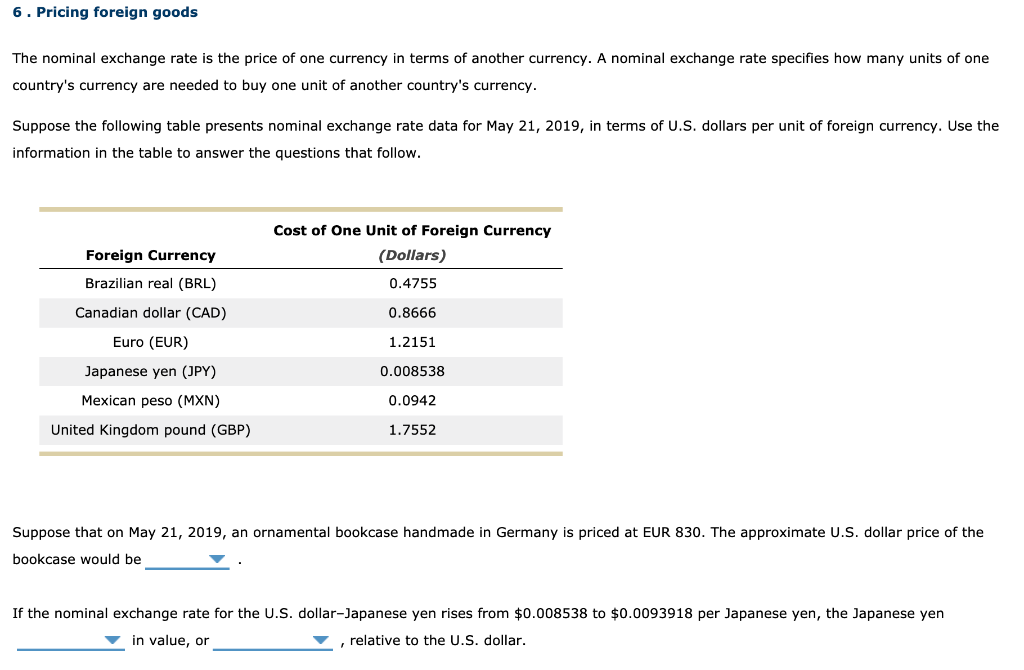
Task: Click the Canadian dollar (CAD) row
Action: click(300, 312)
